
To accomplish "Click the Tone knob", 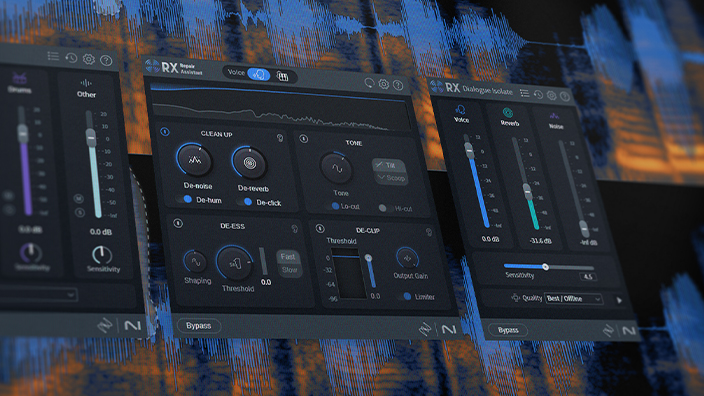I will 337,168.
